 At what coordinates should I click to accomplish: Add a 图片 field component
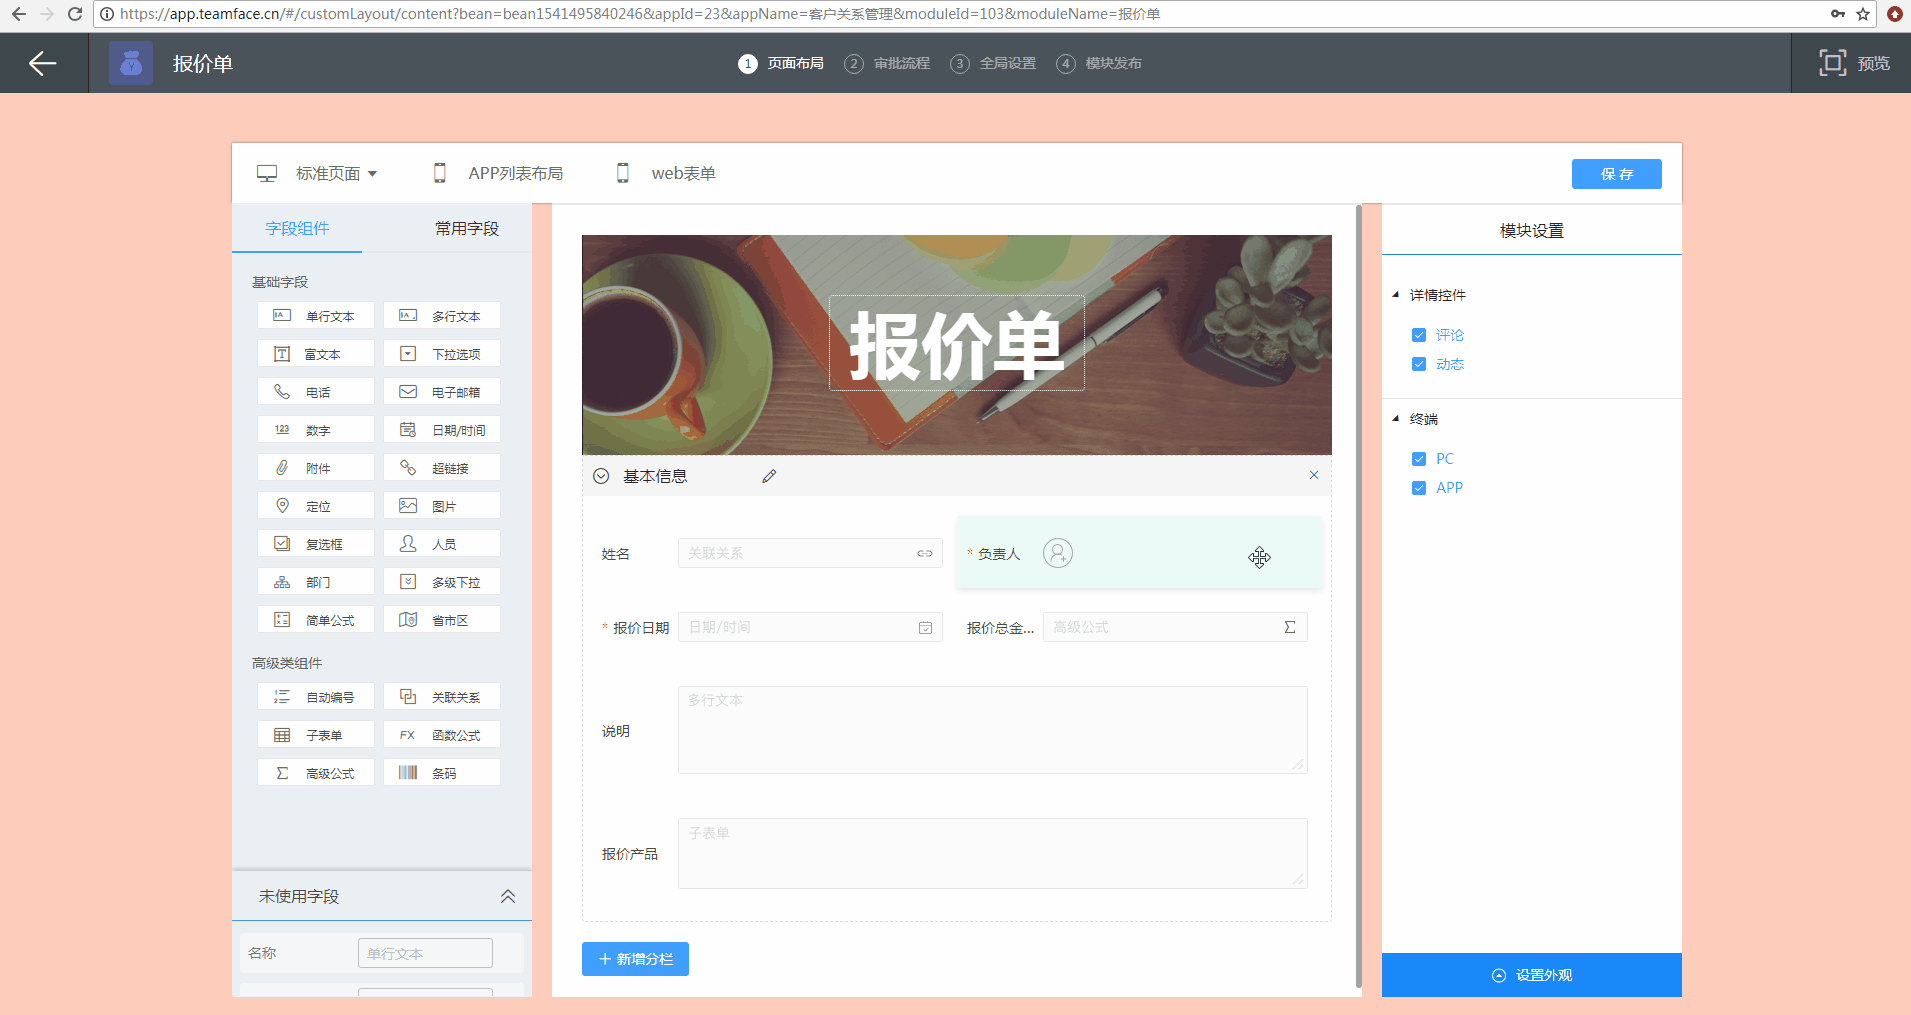tap(442, 506)
